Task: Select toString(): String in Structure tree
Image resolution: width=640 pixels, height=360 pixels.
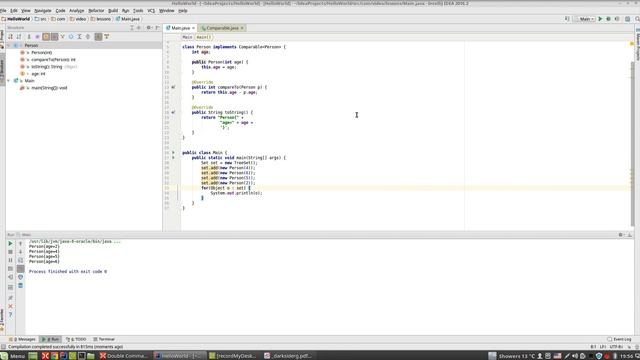Action: [47, 67]
